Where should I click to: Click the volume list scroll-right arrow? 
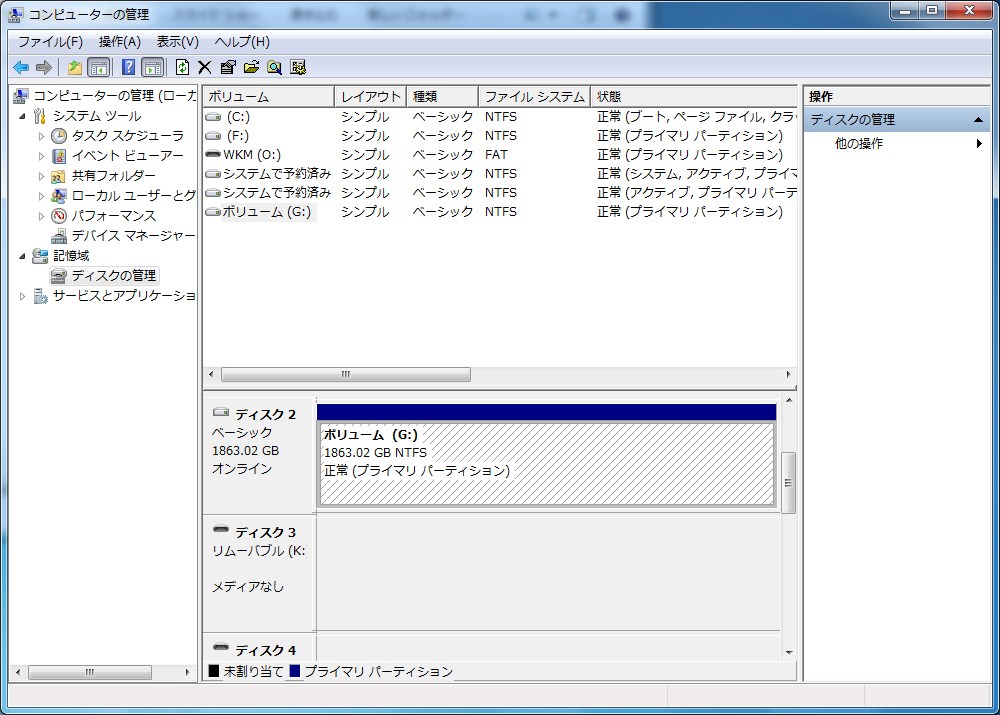[789, 374]
